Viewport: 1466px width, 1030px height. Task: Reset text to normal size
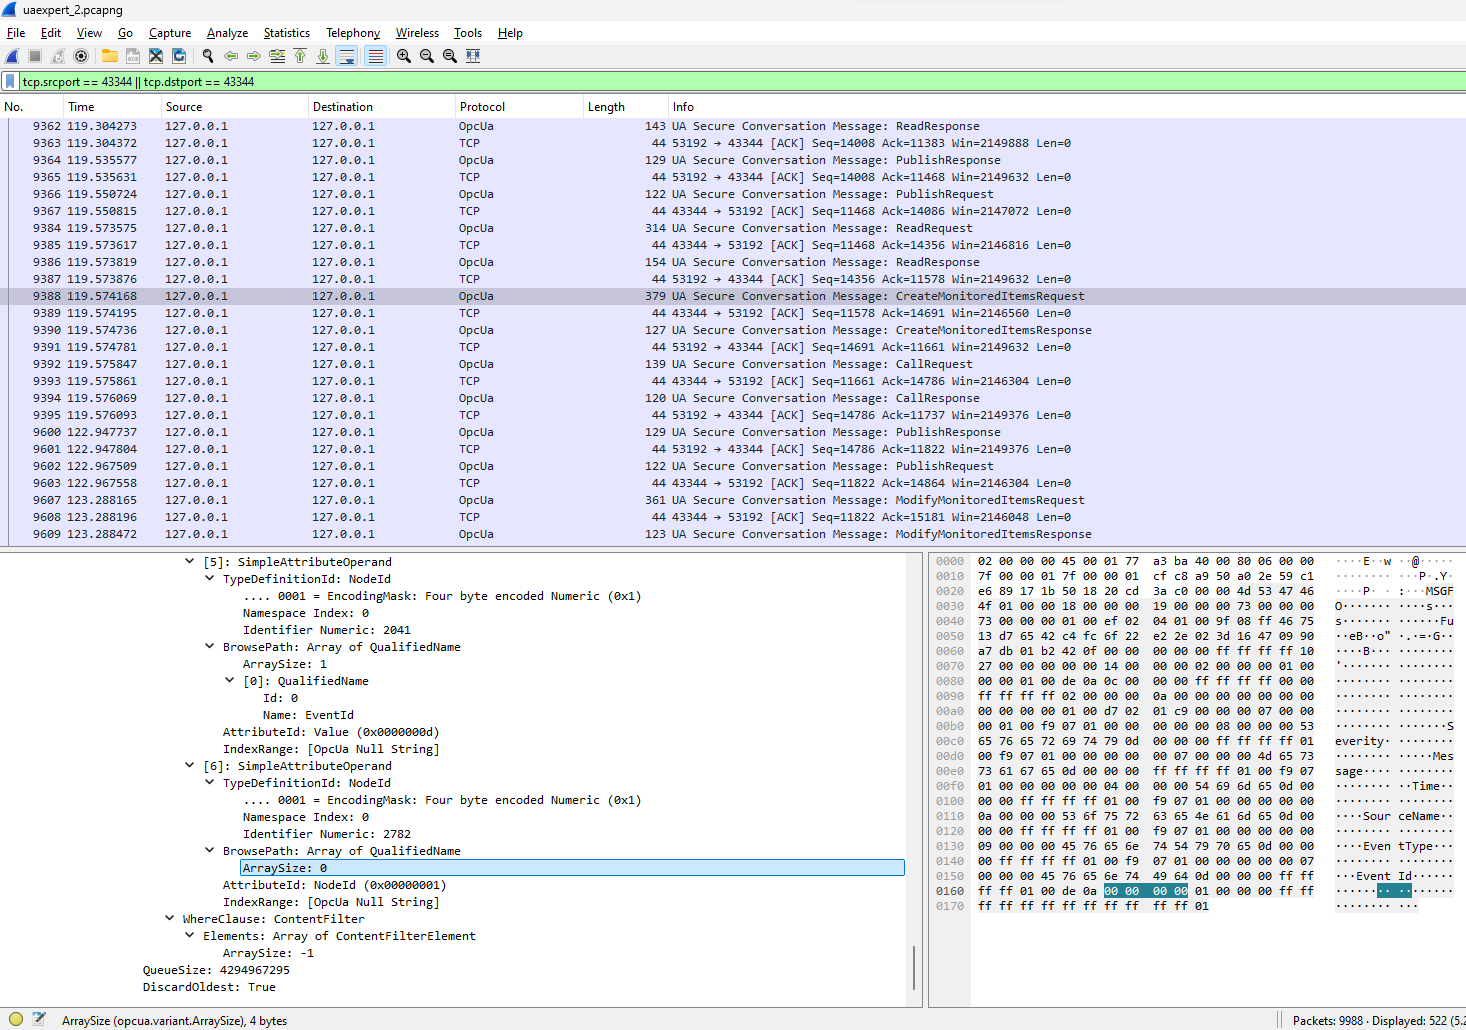pyautogui.click(x=450, y=56)
